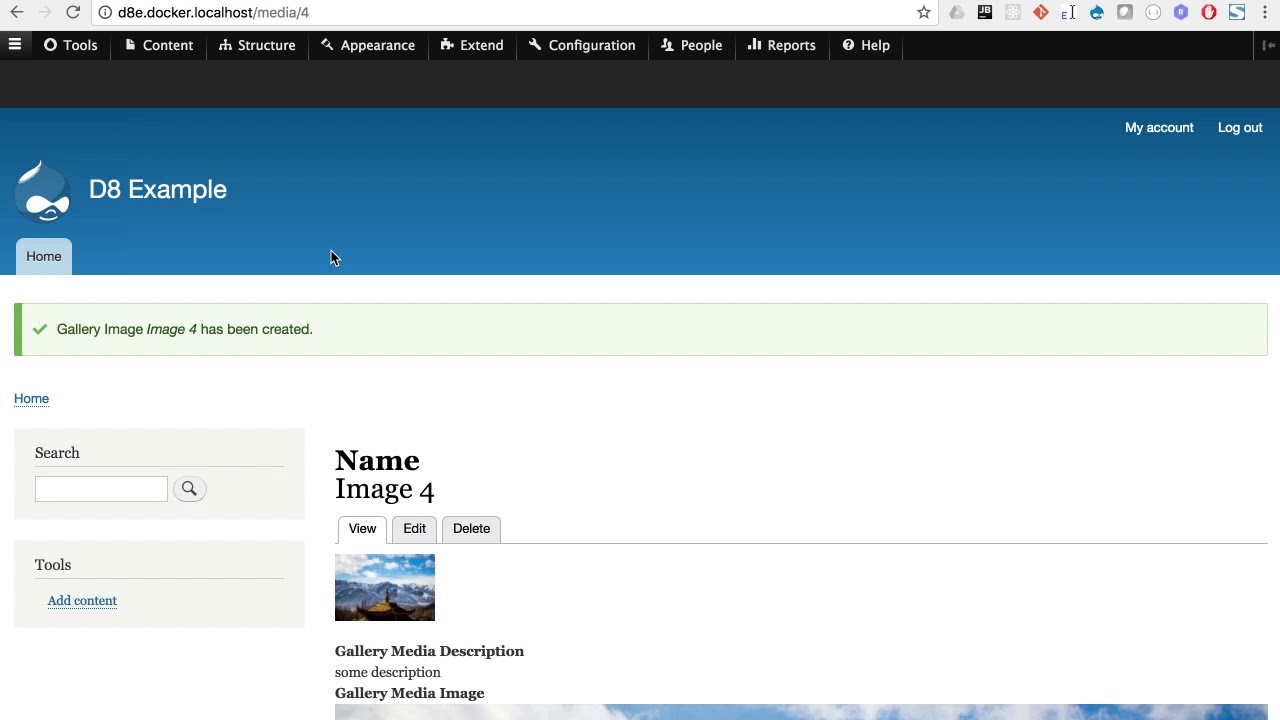Click the Google Drive extension icon
The width and height of the screenshot is (1280, 720).
[x=957, y=12]
